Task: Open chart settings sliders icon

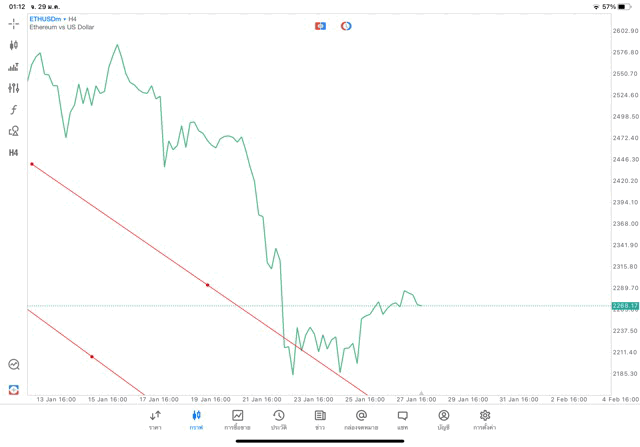Action: (14, 88)
